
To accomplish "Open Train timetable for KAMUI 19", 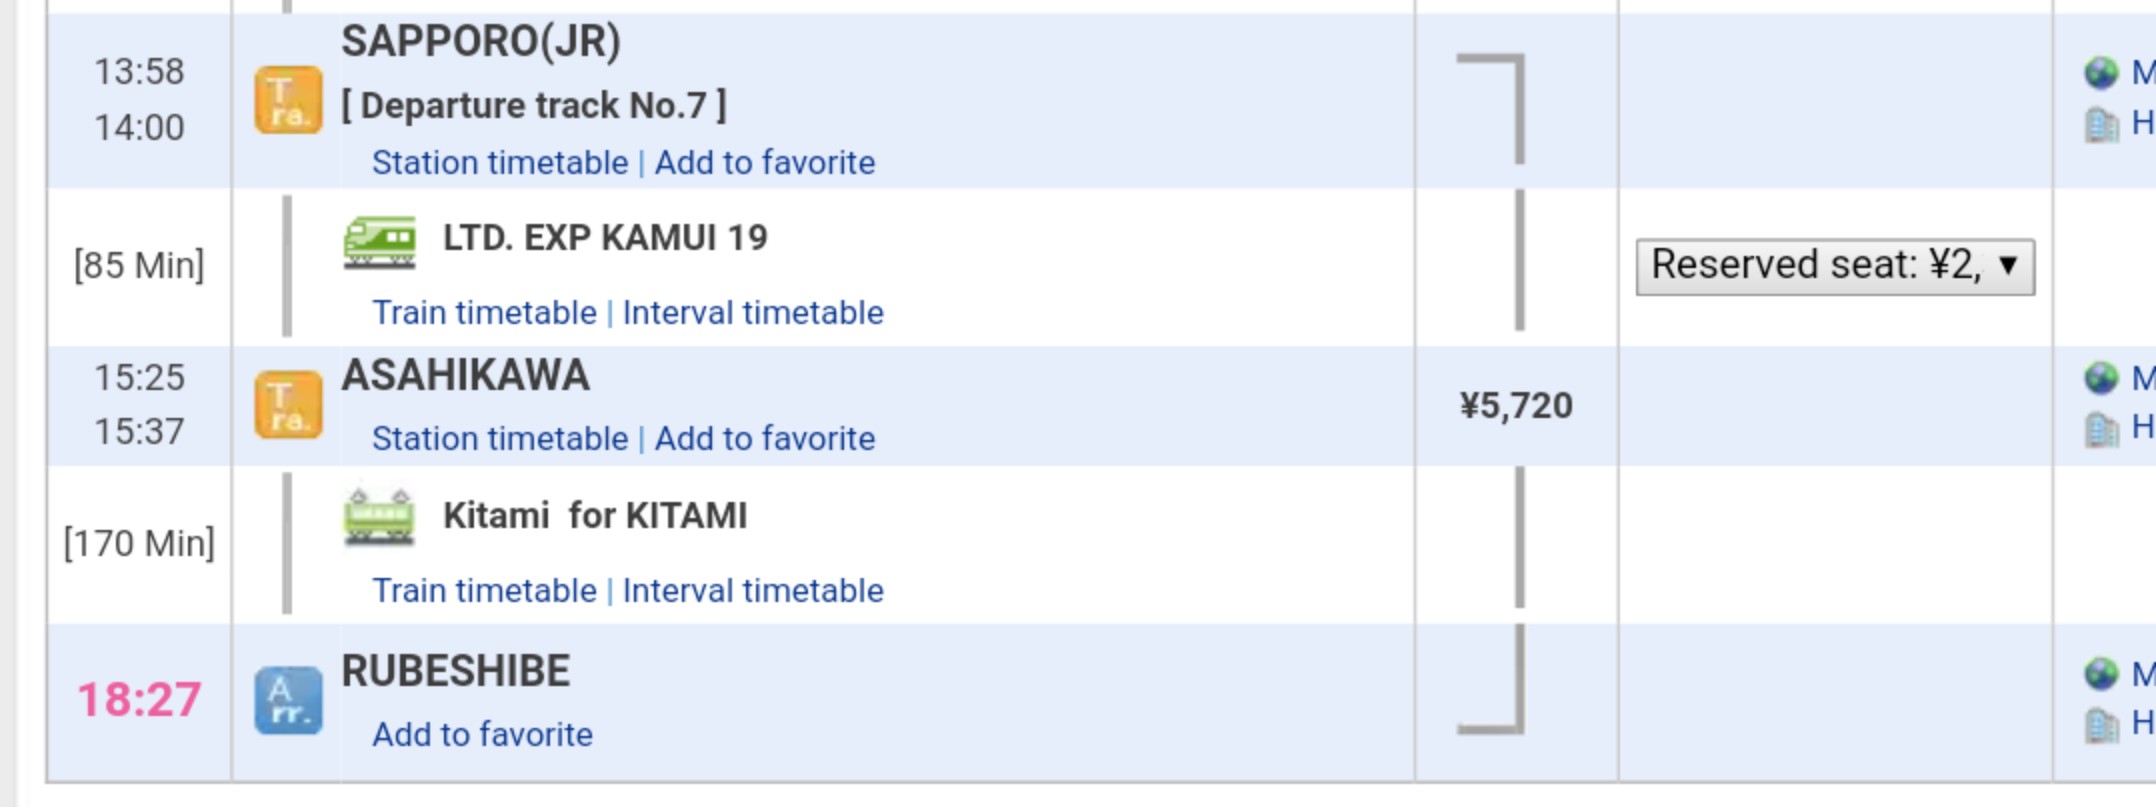I will tap(484, 312).
